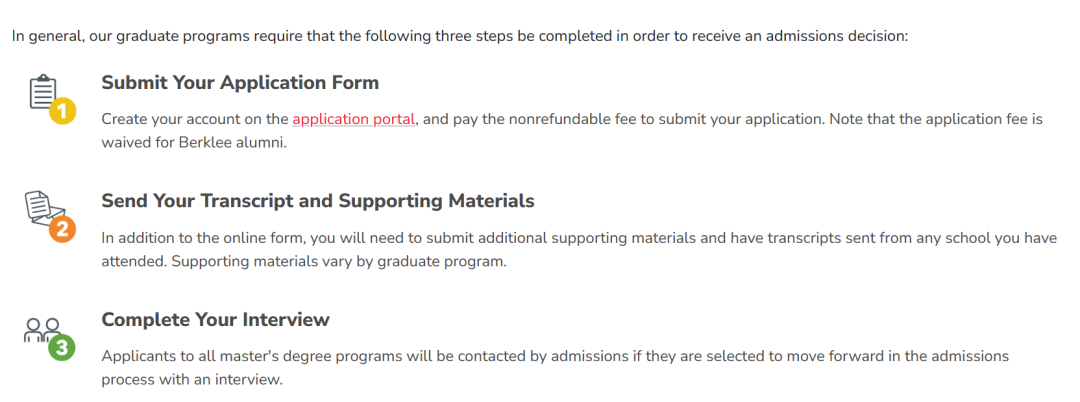This screenshot has width=1080, height=402.
Task: Click the 'In addition to the online form' text
Action: [203, 238]
